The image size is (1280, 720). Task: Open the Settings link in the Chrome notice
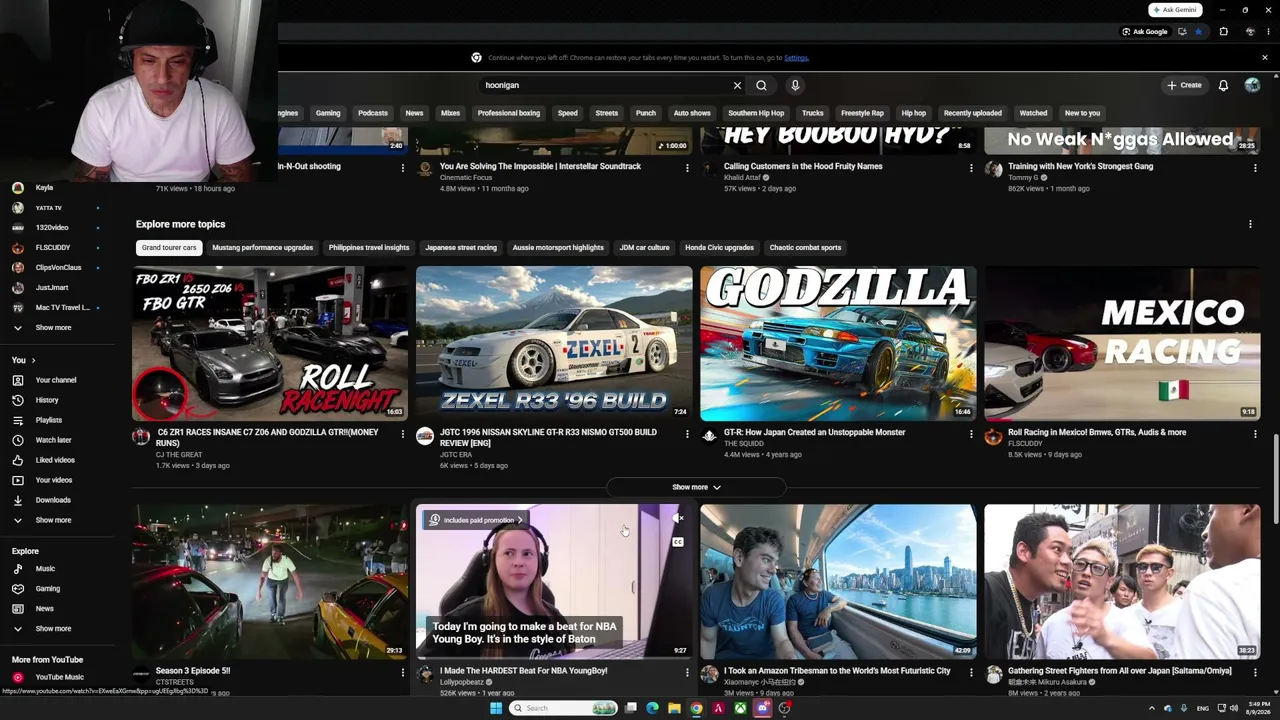click(x=796, y=58)
